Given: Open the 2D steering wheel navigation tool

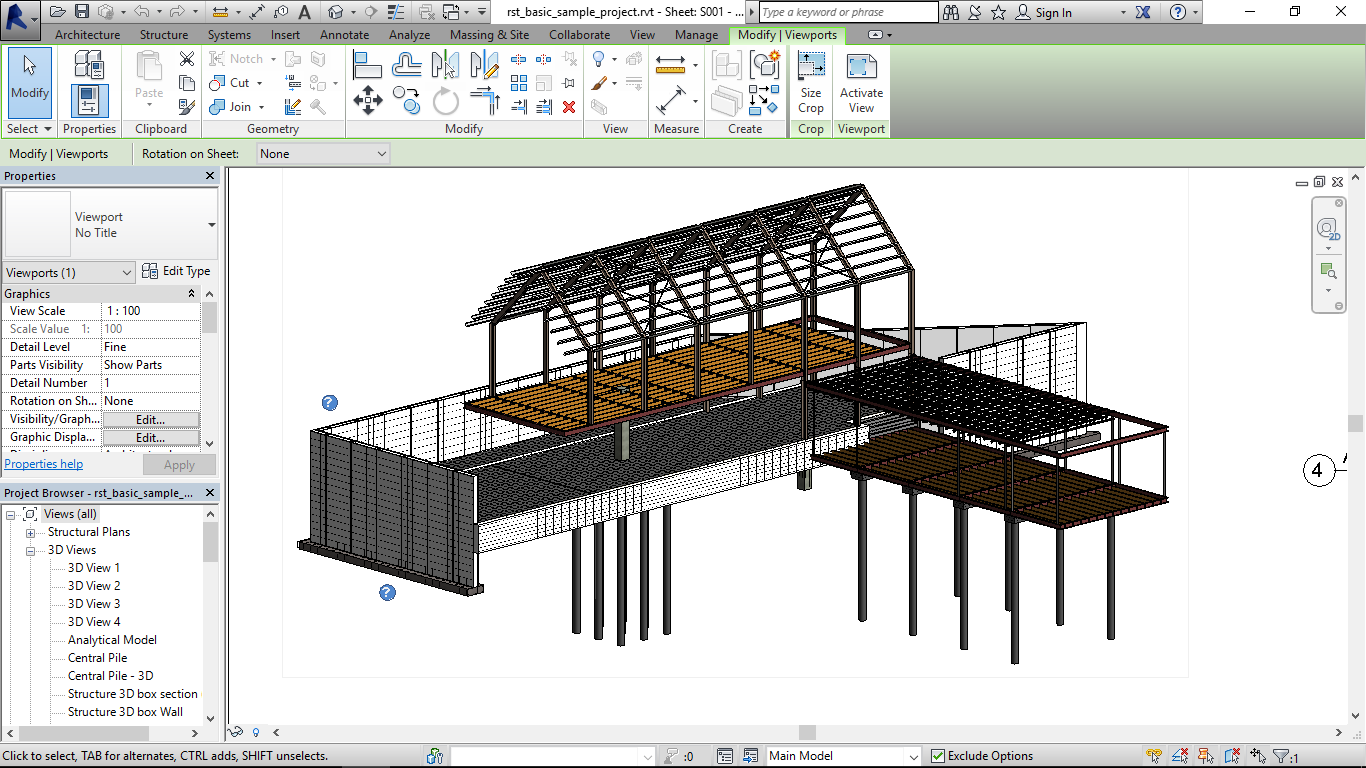Looking at the screenshot, I should pyautogui.click(x=1328, y=228).
